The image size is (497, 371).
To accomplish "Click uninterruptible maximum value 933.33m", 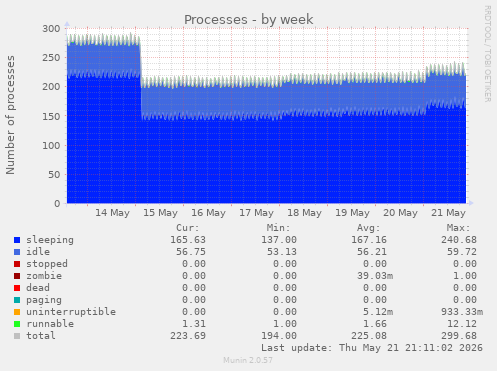I will (x=462, y=312).
